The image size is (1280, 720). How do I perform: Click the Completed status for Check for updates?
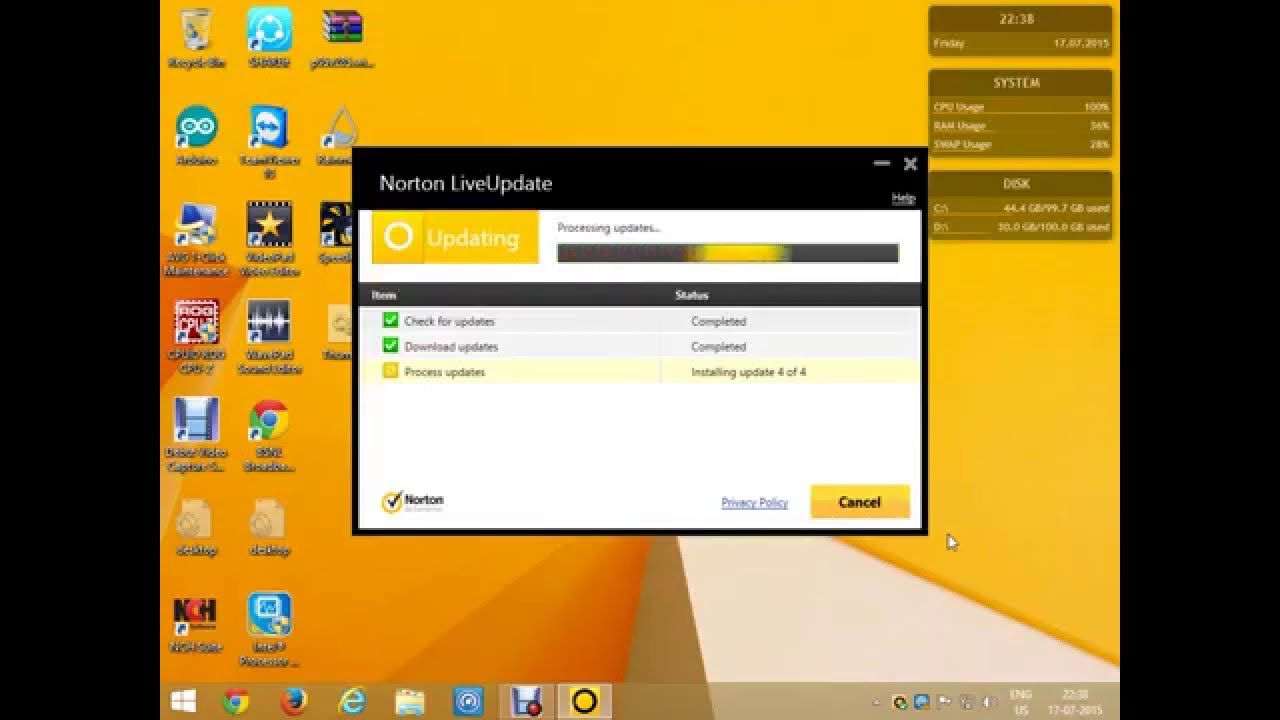[719, 321]
